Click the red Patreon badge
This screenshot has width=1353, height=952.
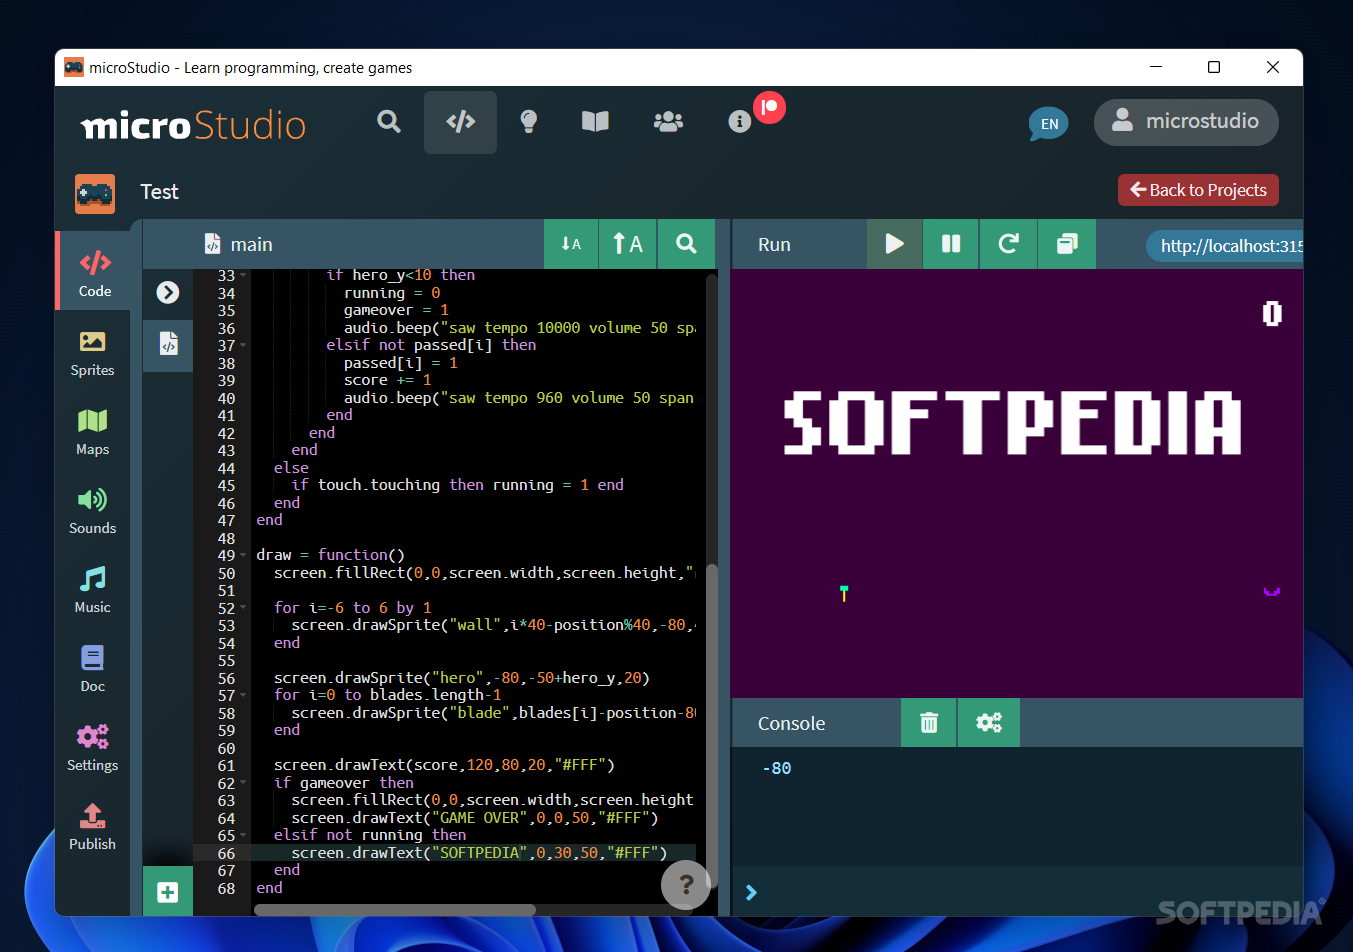coord(769,107)
